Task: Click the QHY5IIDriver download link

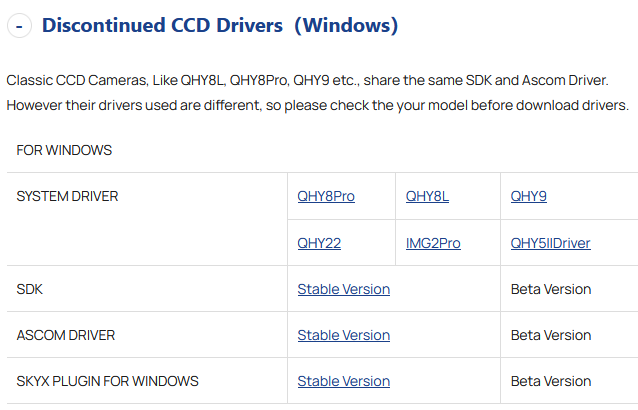Action: (550, 243)
